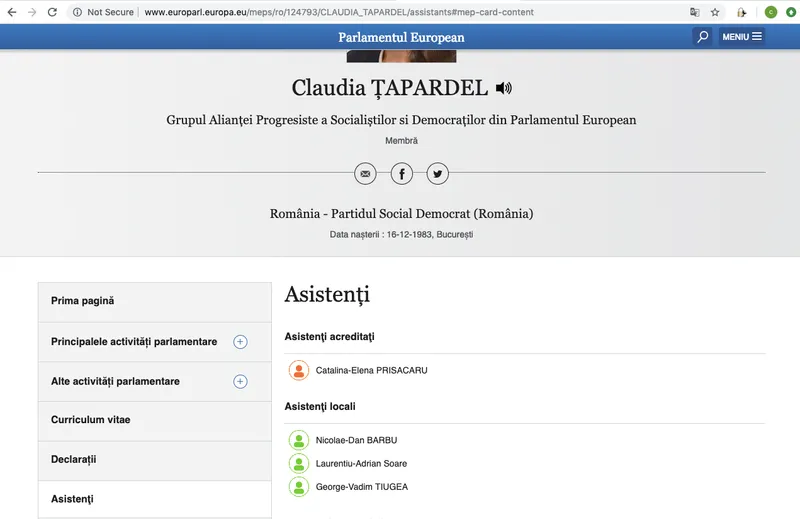Click the site search magnifier icon
Image resolution: width=800 pixels, height=519 pixels.
pos(703,37)
